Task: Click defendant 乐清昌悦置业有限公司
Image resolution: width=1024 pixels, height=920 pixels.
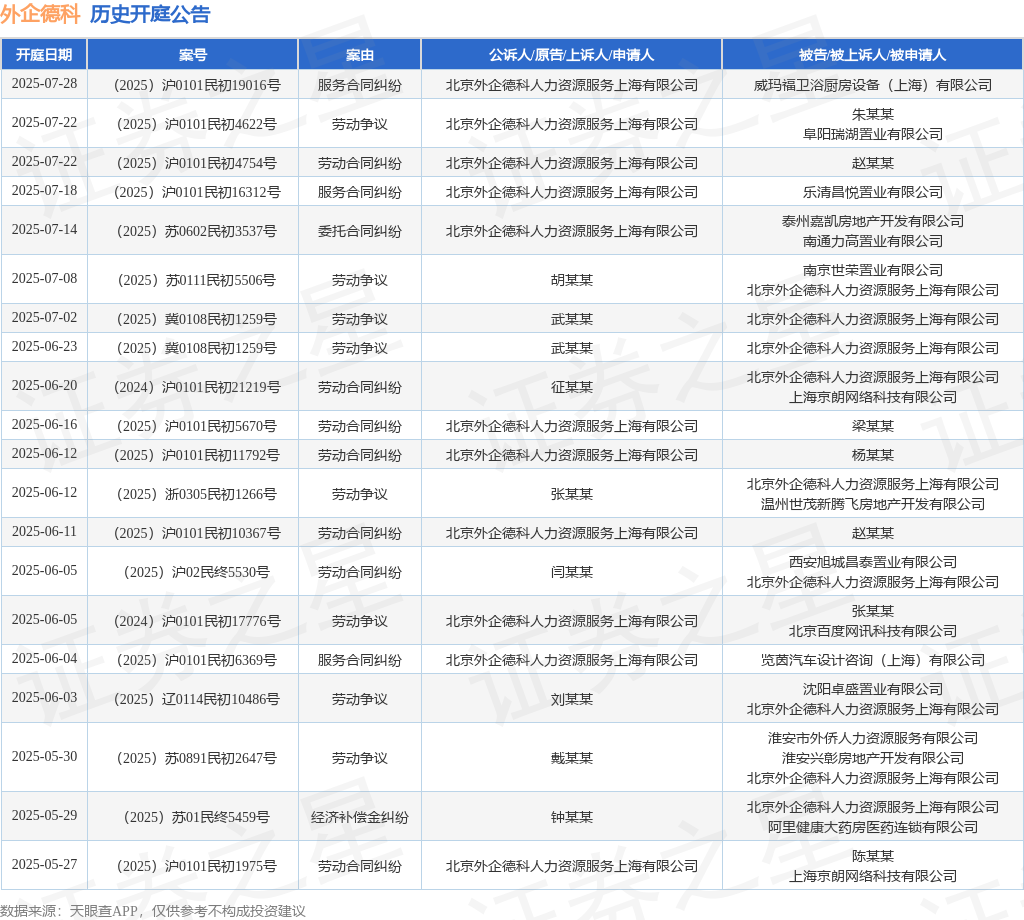Action: point(872,193)
